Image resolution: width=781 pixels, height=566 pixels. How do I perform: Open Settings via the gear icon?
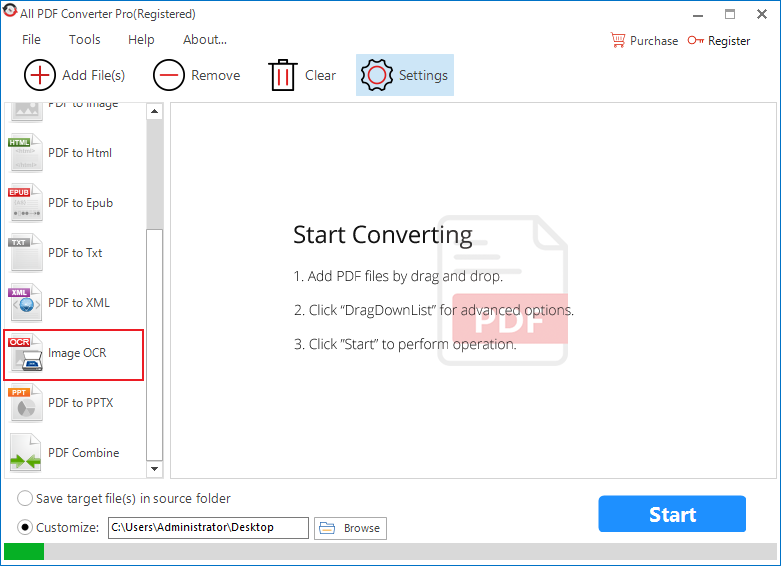click(377, 75)
